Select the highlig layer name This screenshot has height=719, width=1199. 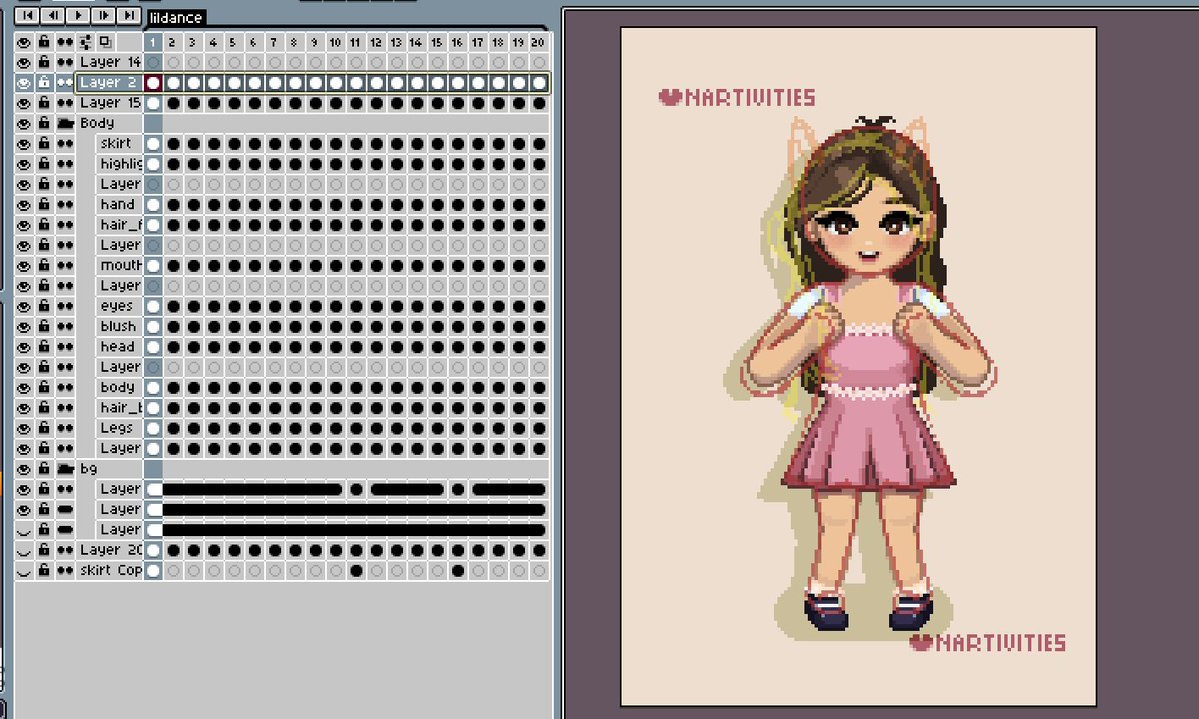click(120, 164)
